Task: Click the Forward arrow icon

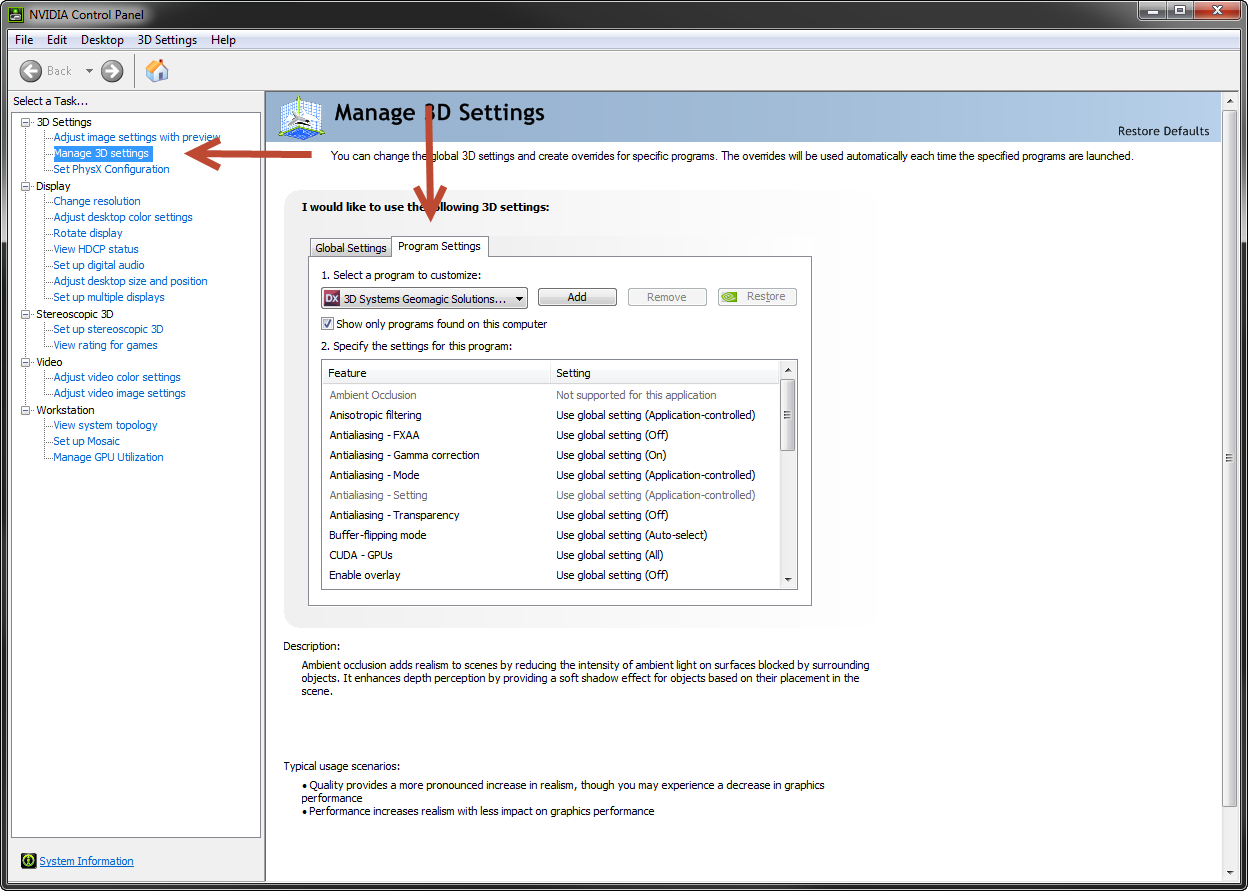Action: [112, 71]
